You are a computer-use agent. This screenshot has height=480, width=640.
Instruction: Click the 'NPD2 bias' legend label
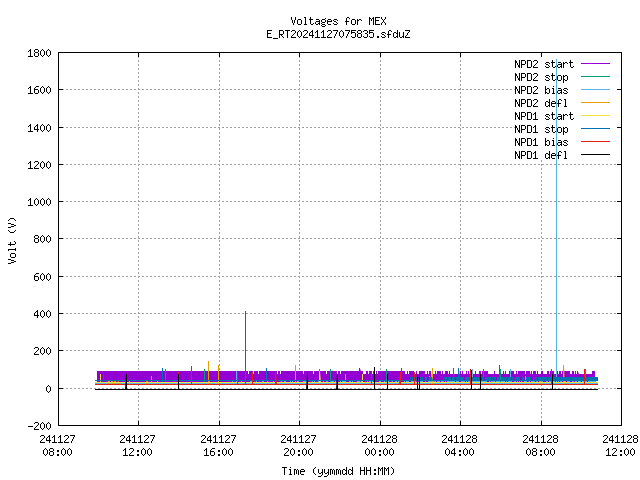click(541, 90)
